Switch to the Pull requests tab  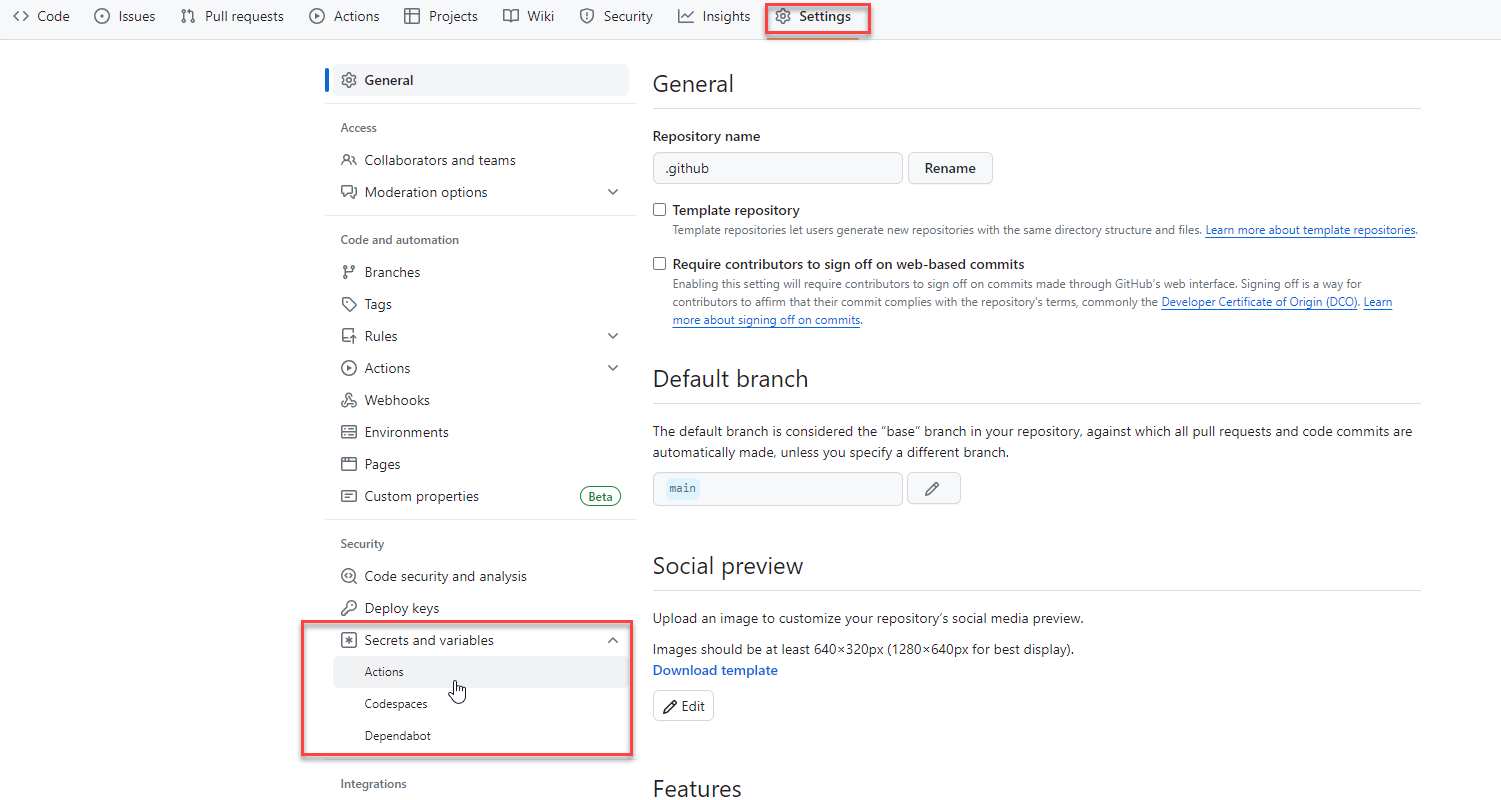pyautogui.click(x=232, y=16)
